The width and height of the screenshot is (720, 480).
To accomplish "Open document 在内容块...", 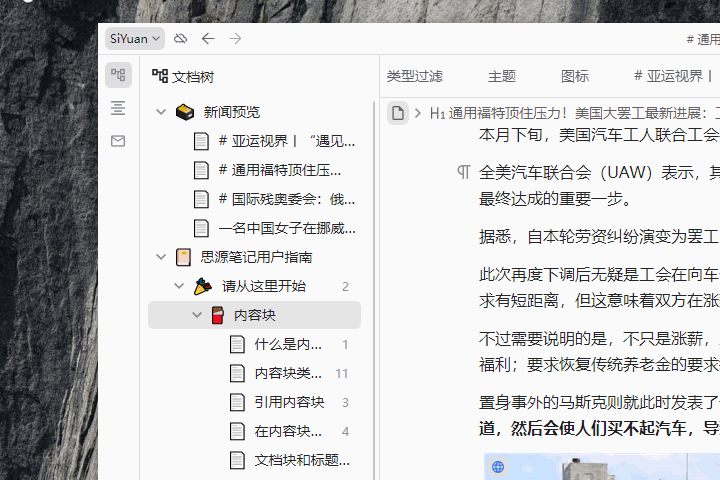I will click(288, 431).
